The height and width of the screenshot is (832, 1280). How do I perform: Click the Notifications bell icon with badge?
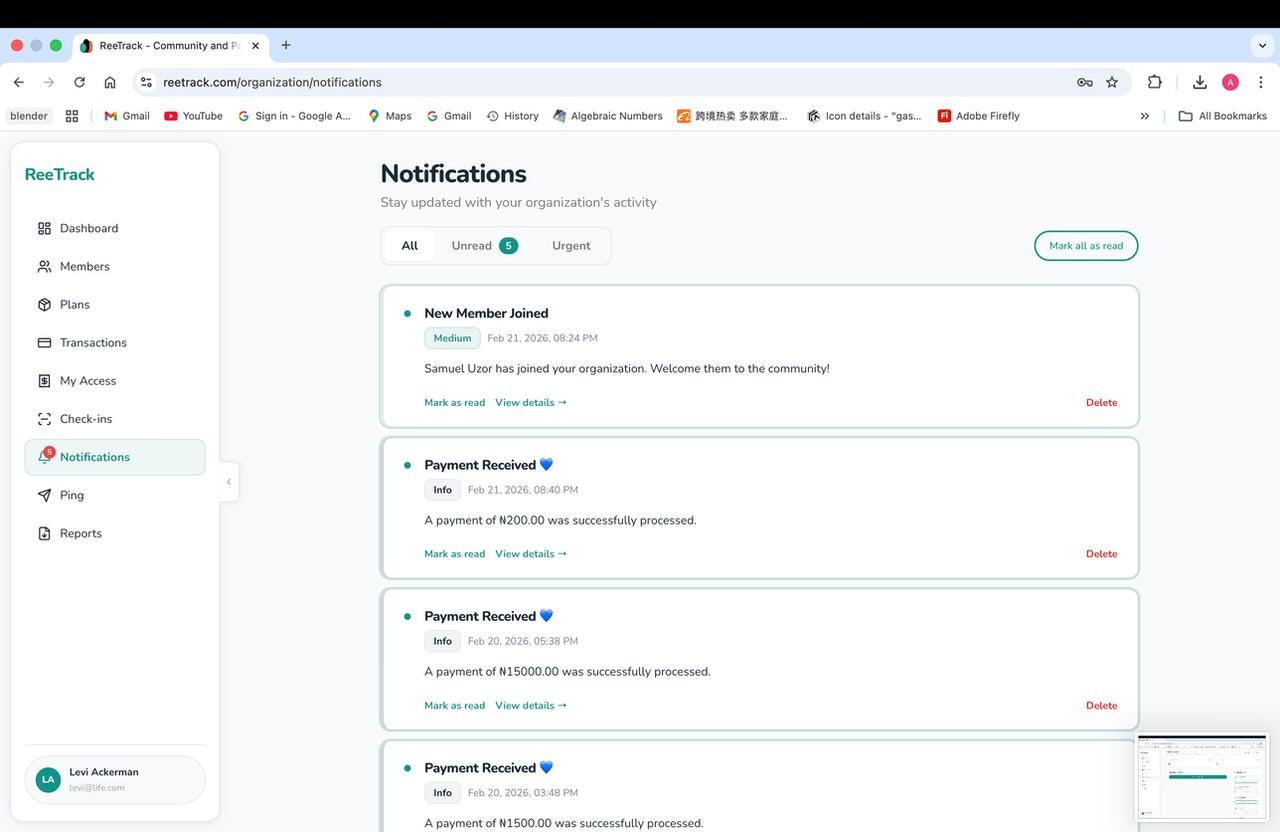point(42,456)
